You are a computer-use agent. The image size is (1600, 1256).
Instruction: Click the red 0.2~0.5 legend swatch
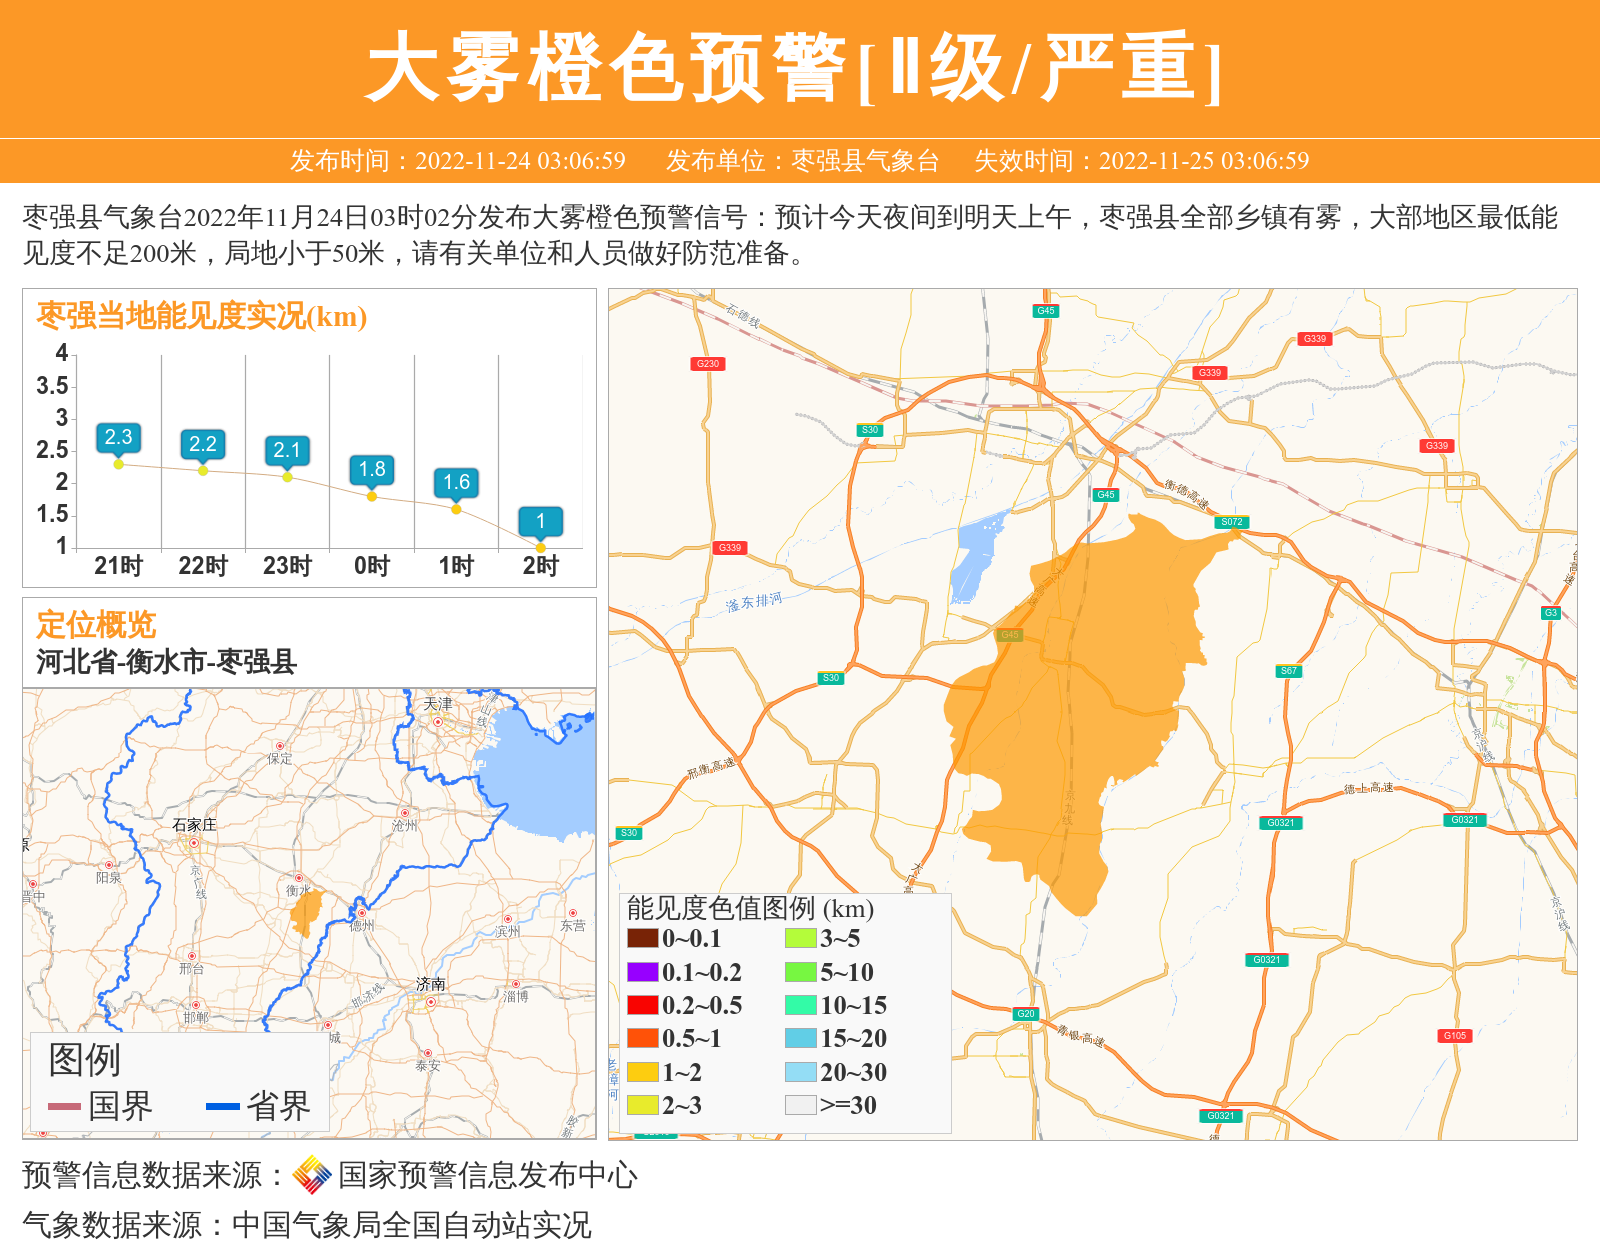pyautogui.click(x=642, y=1005)
